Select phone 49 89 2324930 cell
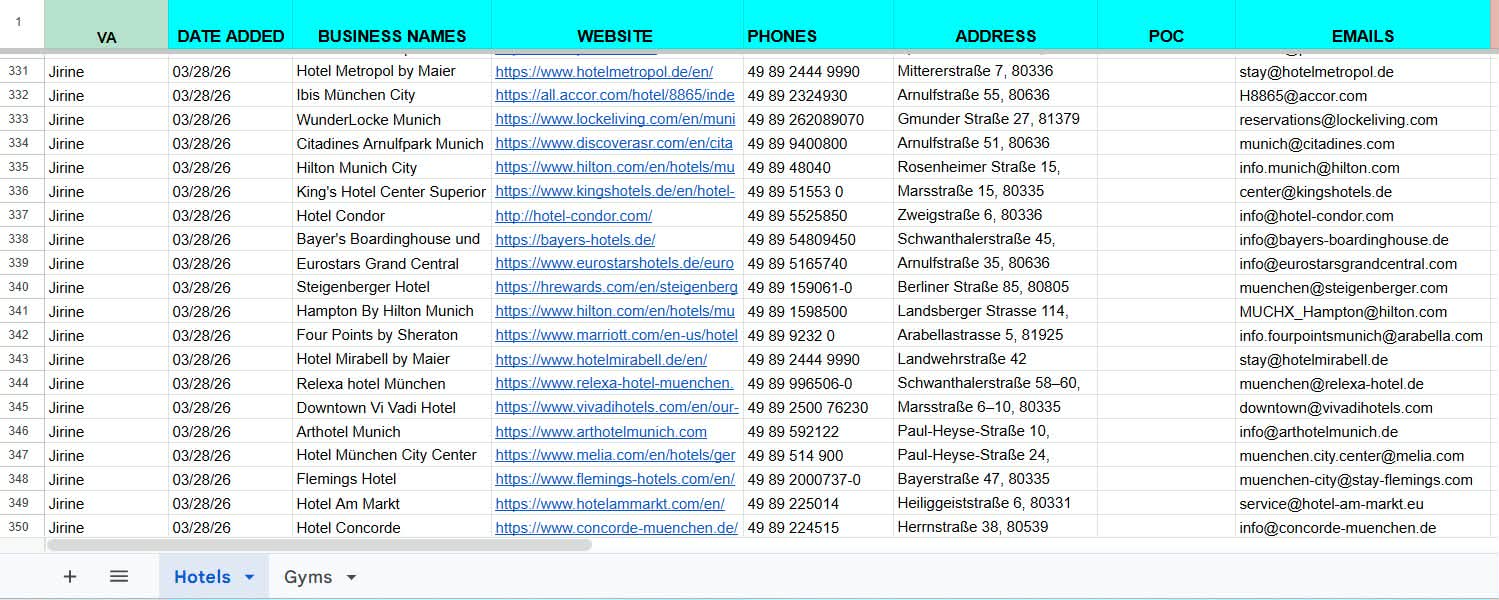Screen dimensions: 1499x600 coord(818,95)
